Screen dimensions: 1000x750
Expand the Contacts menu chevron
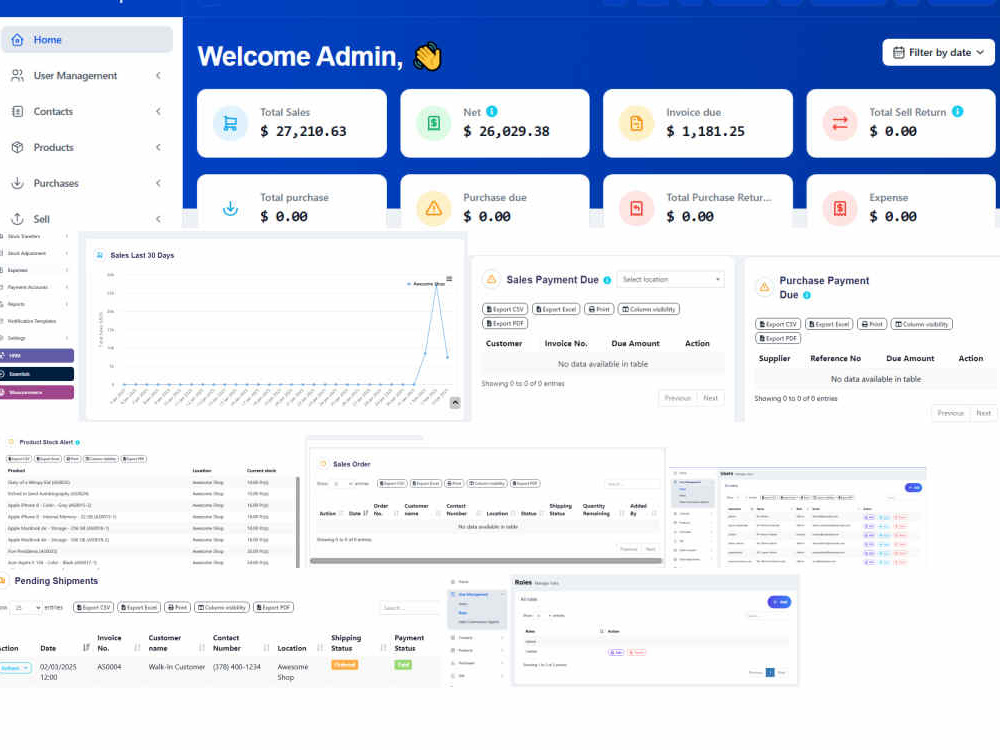(158, 112)
